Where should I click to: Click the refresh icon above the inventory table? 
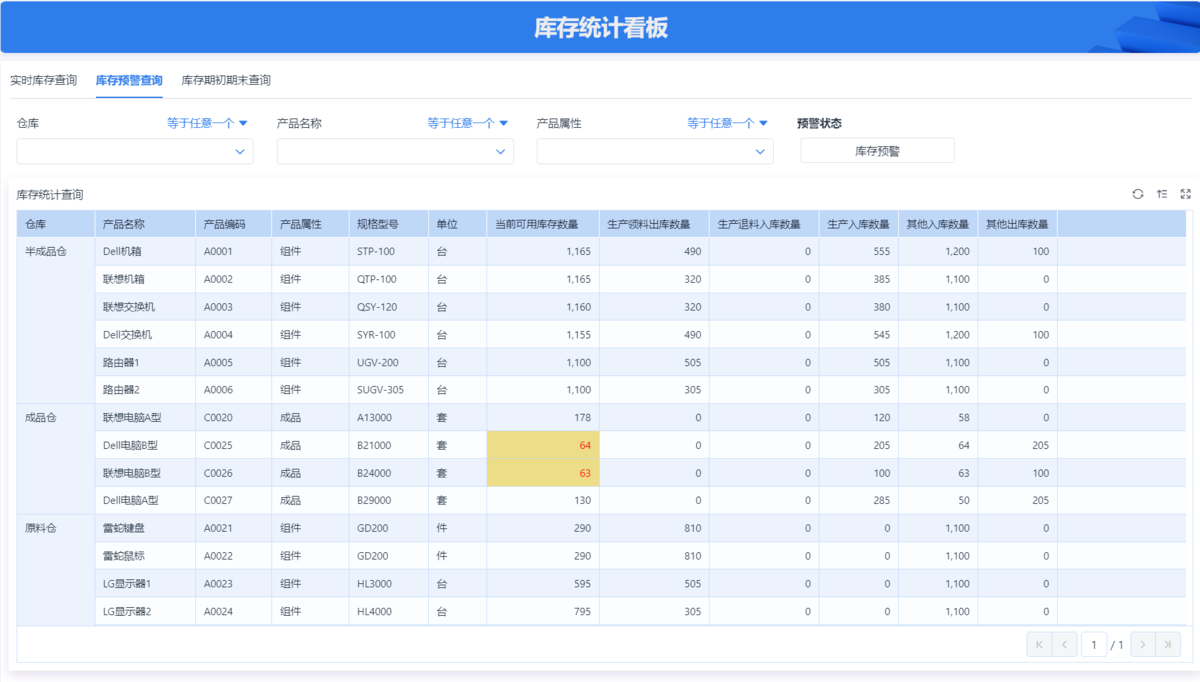pyautogui.click(x=1137, y=194)
